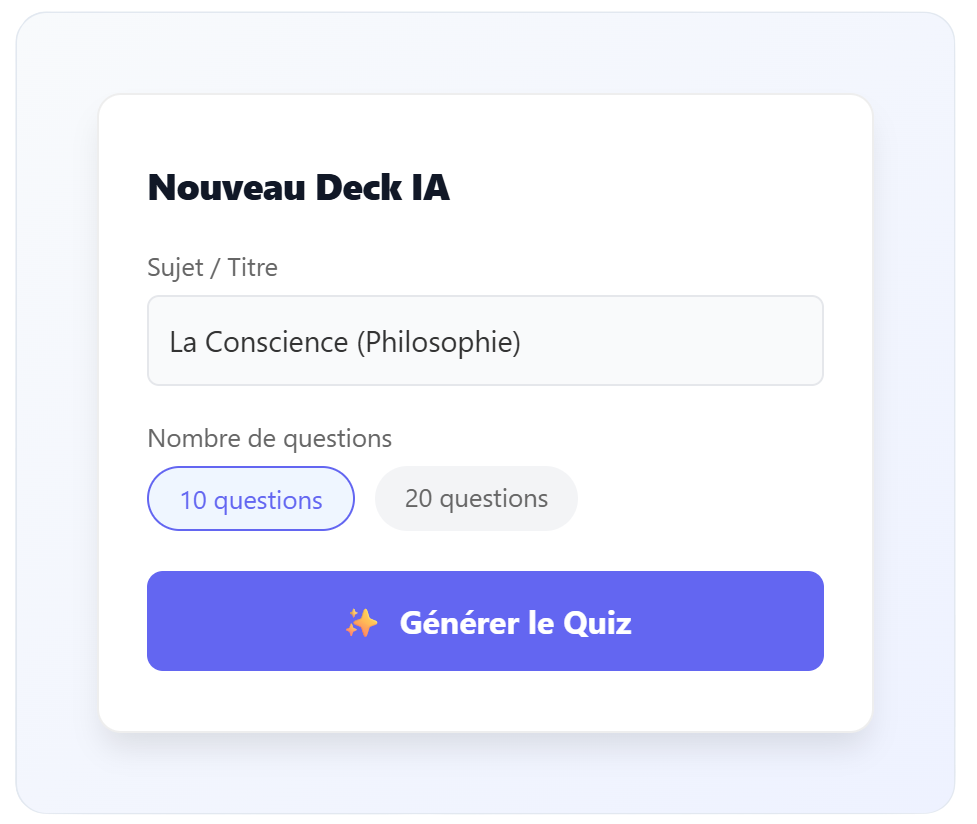This screenshot has width=977, height=824.
Task: Click the Nombre de questions label
Action: tap(268, 438)
